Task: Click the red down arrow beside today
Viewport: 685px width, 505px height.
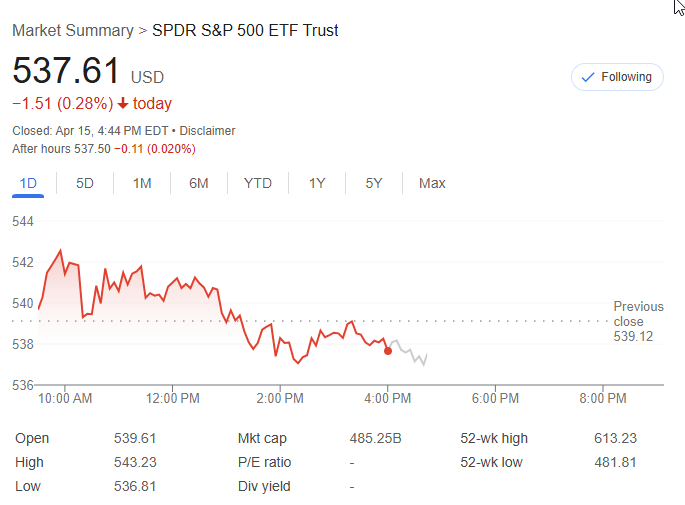Action: tap(122, 104)
